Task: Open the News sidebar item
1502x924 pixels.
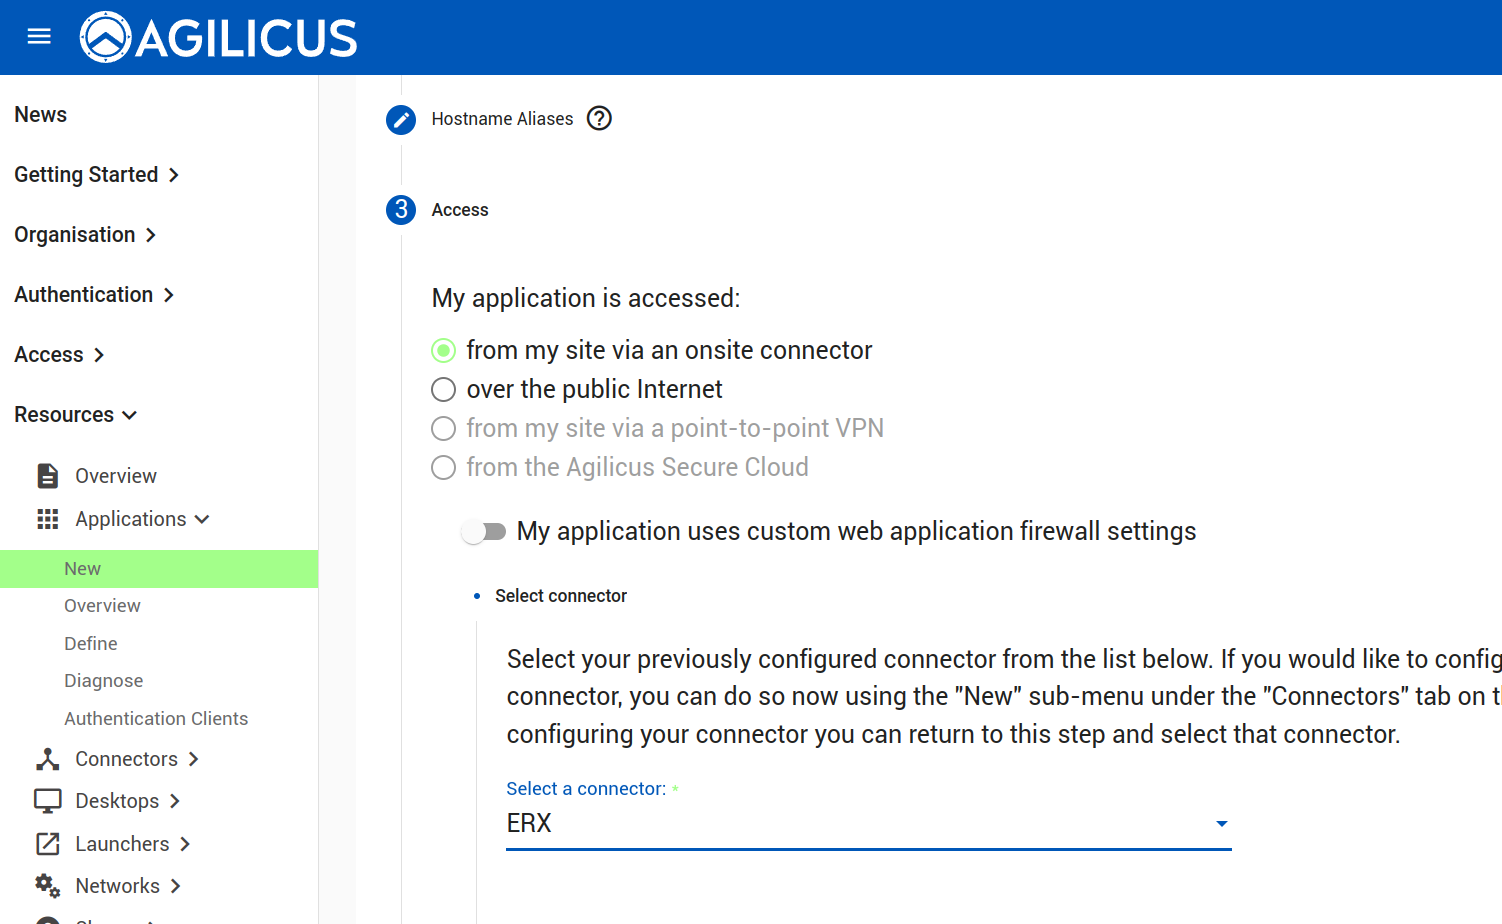Action: pos(41,115)
